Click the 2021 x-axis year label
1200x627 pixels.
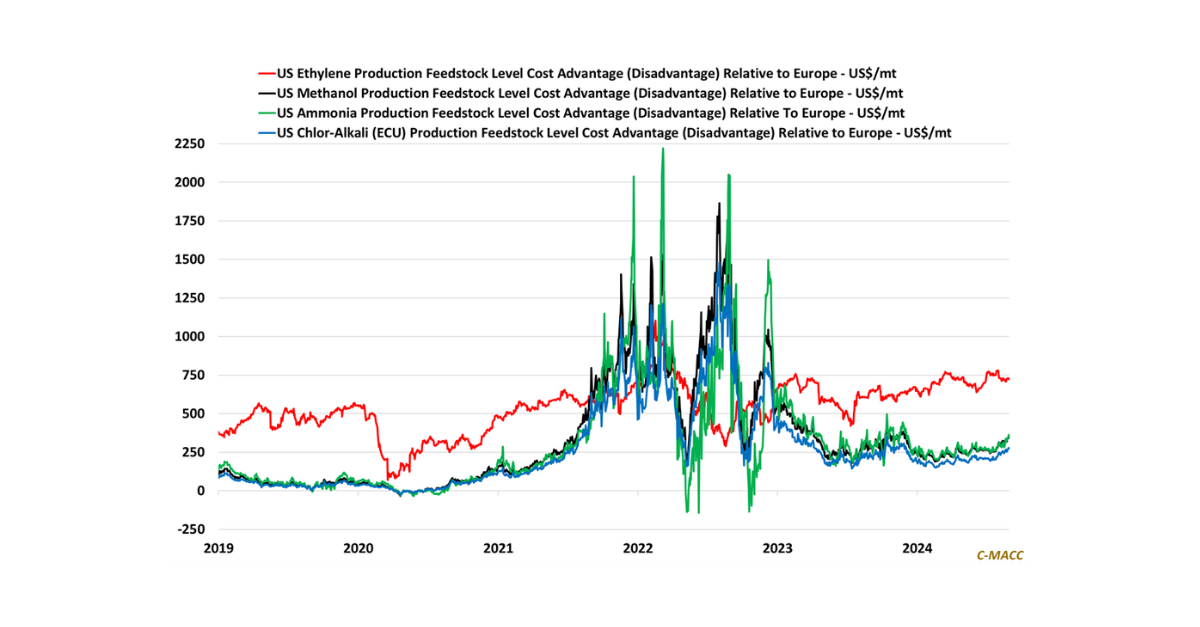click(x=498, y=548)
